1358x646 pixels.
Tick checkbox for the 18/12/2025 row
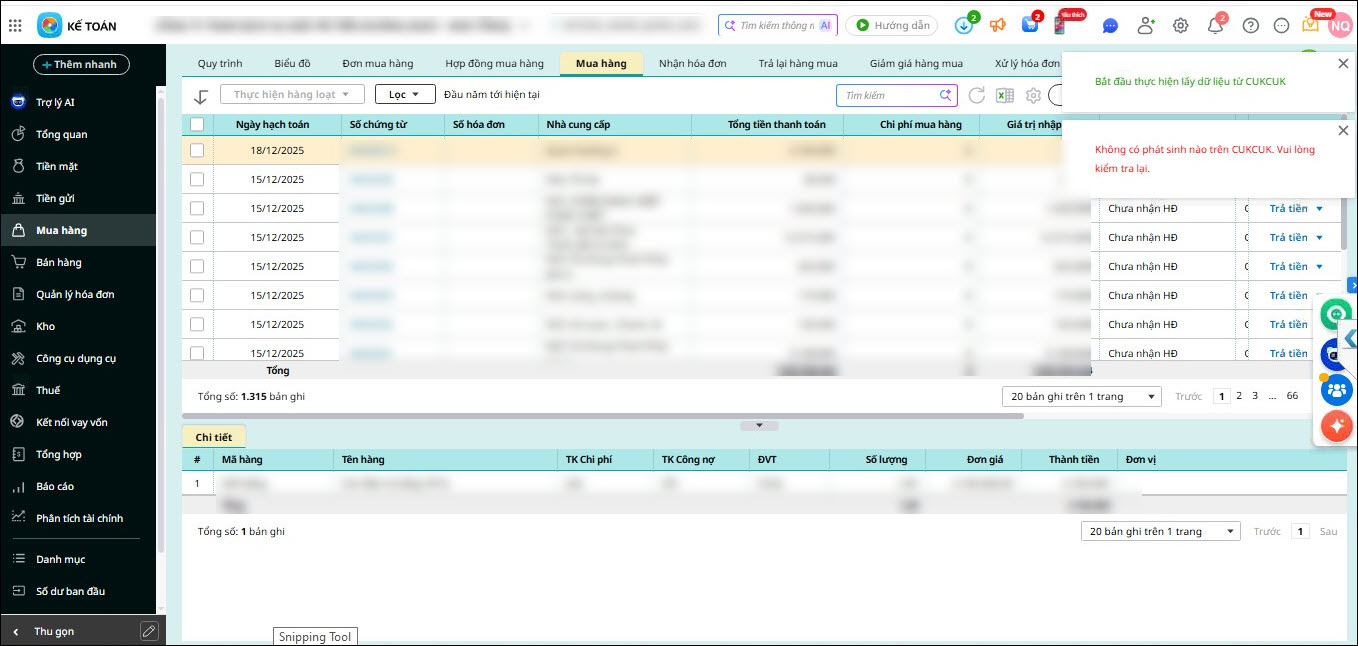coord(197,150)
